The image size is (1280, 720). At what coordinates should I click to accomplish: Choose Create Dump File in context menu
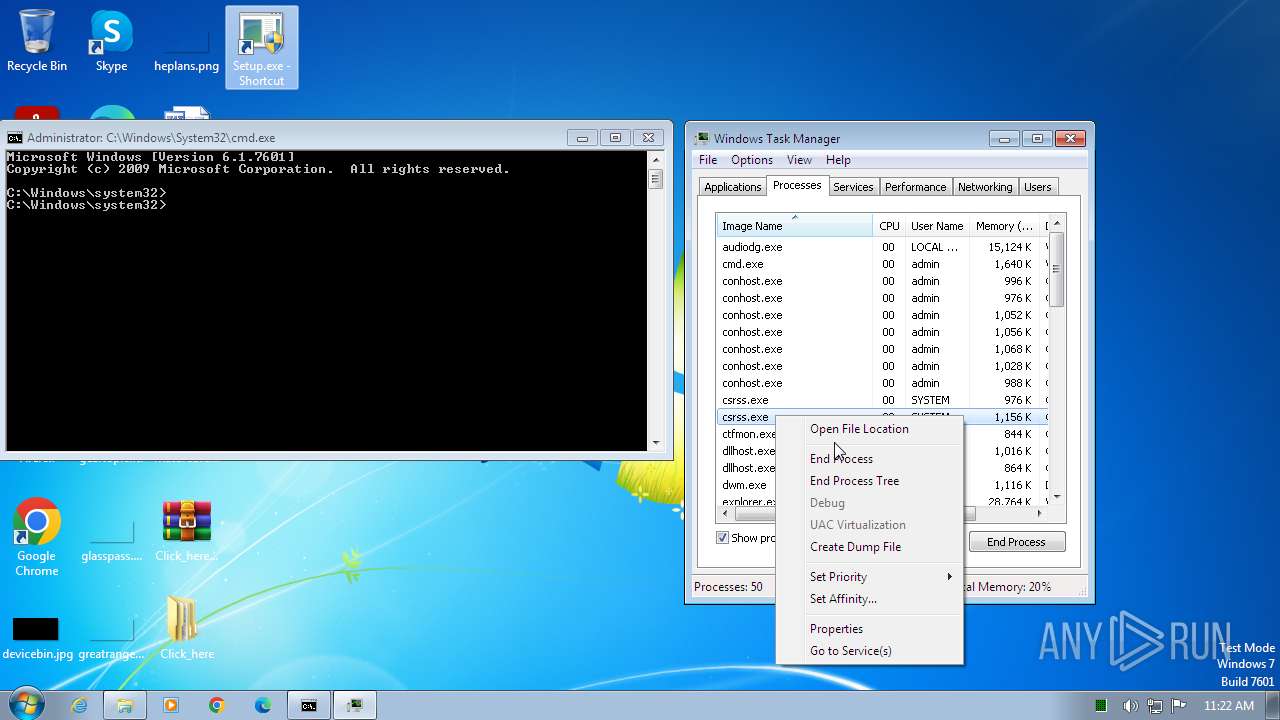click(869, 547)
